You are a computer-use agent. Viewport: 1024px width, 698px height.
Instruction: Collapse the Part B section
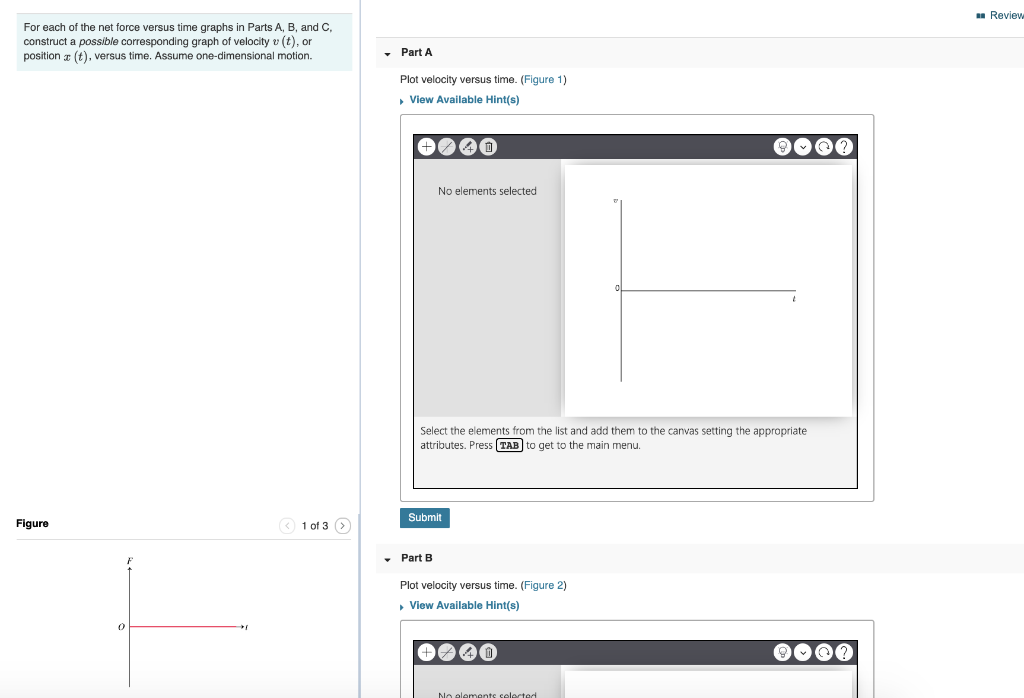click(385, 558)
